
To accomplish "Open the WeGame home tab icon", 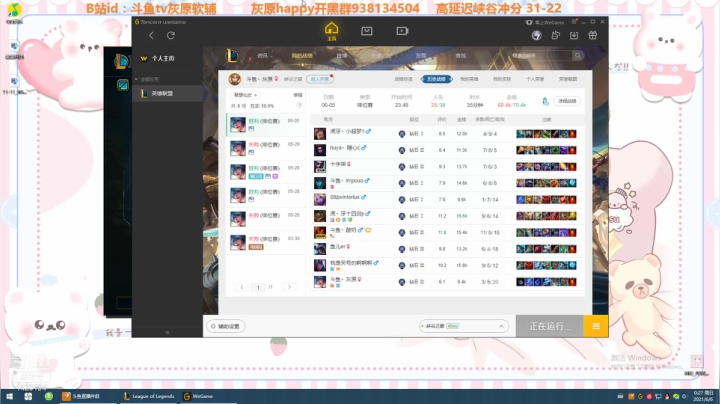I will tap(331, 30).
